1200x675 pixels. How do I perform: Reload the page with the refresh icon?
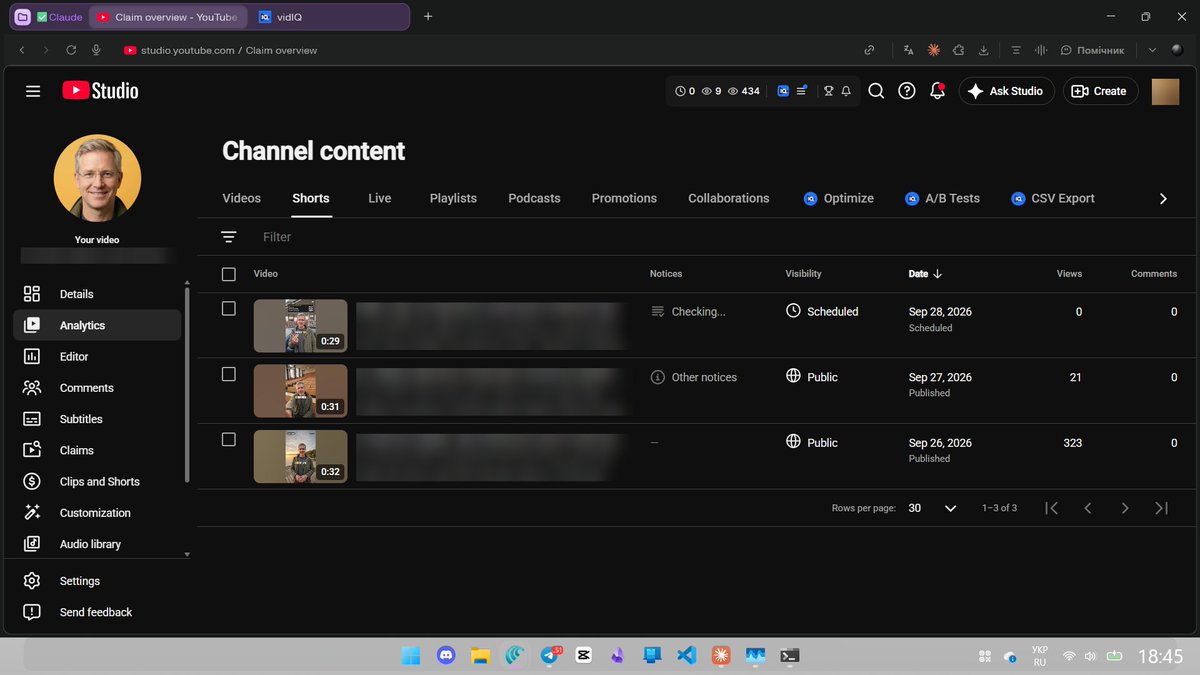(x=71, y=50)
